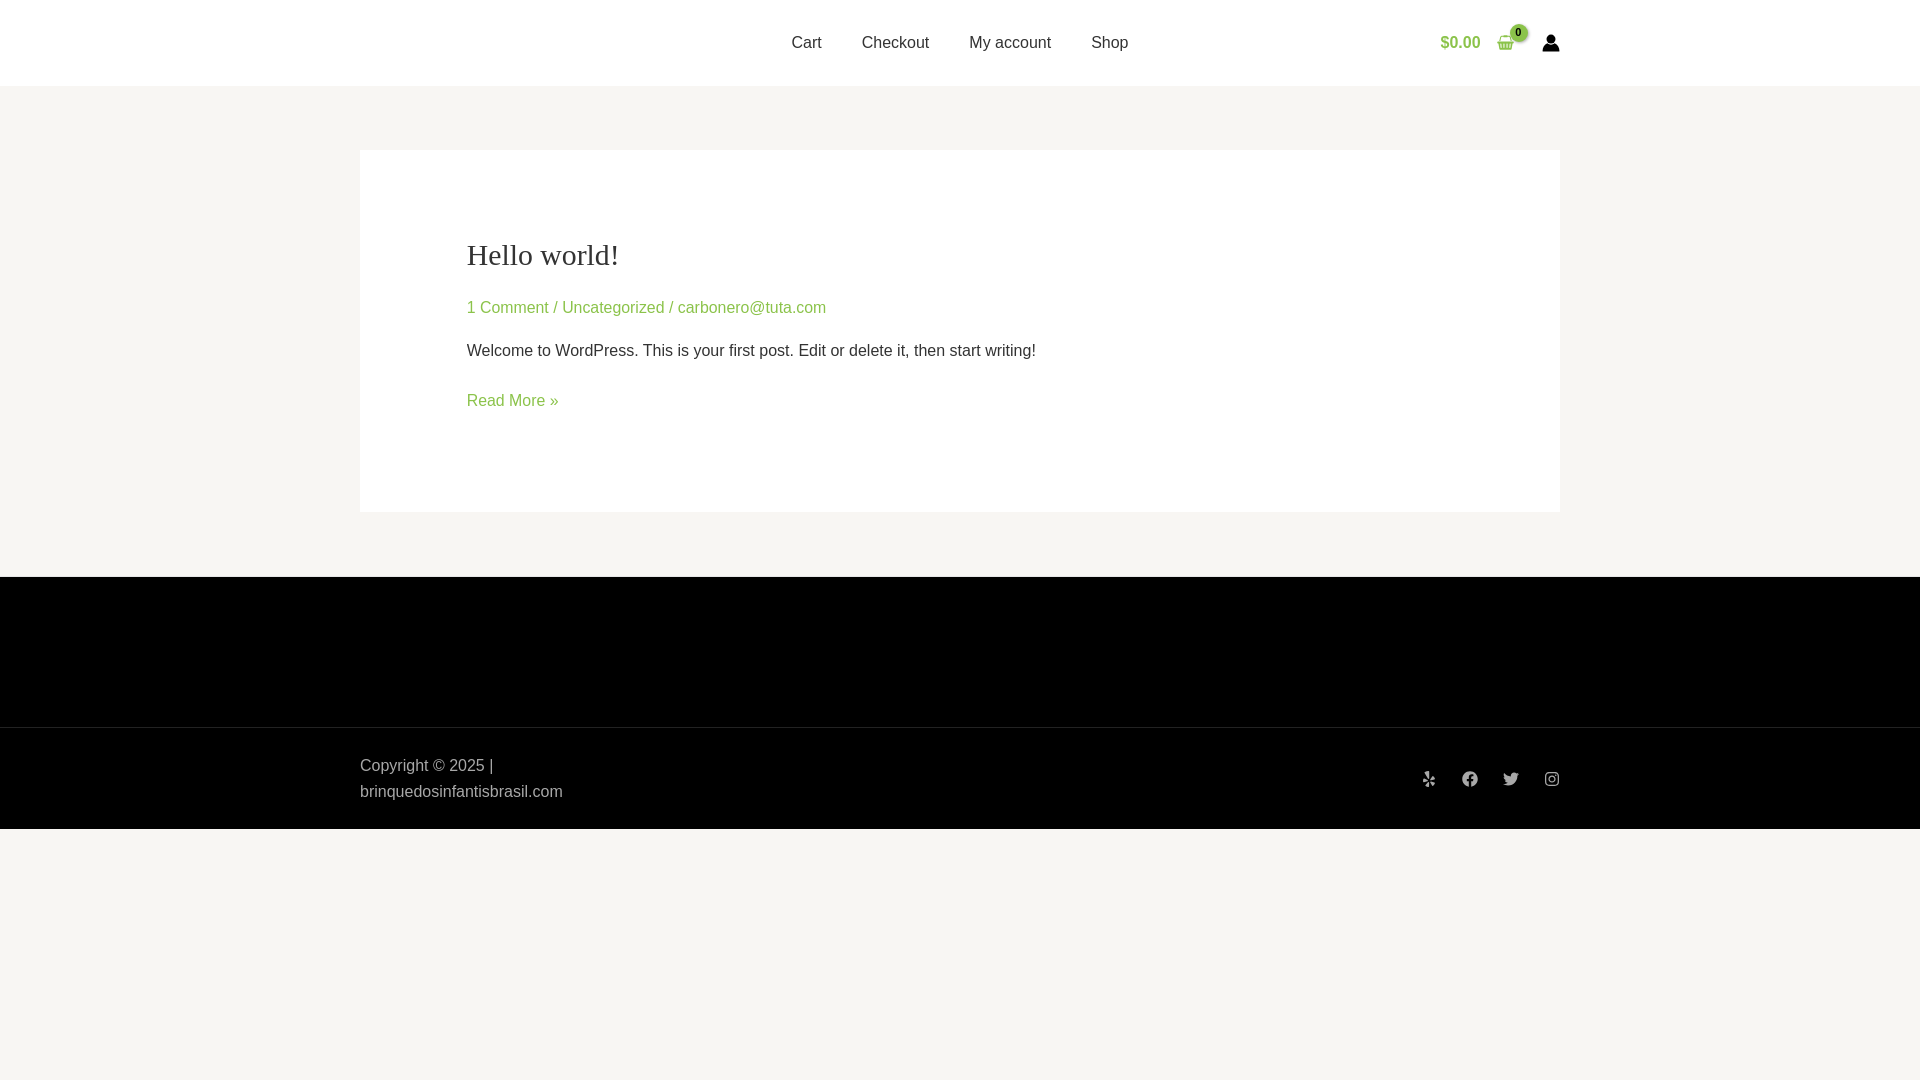Click the account user silhouette icon
This screenshot has height=1080, width=1920.
1550,43
